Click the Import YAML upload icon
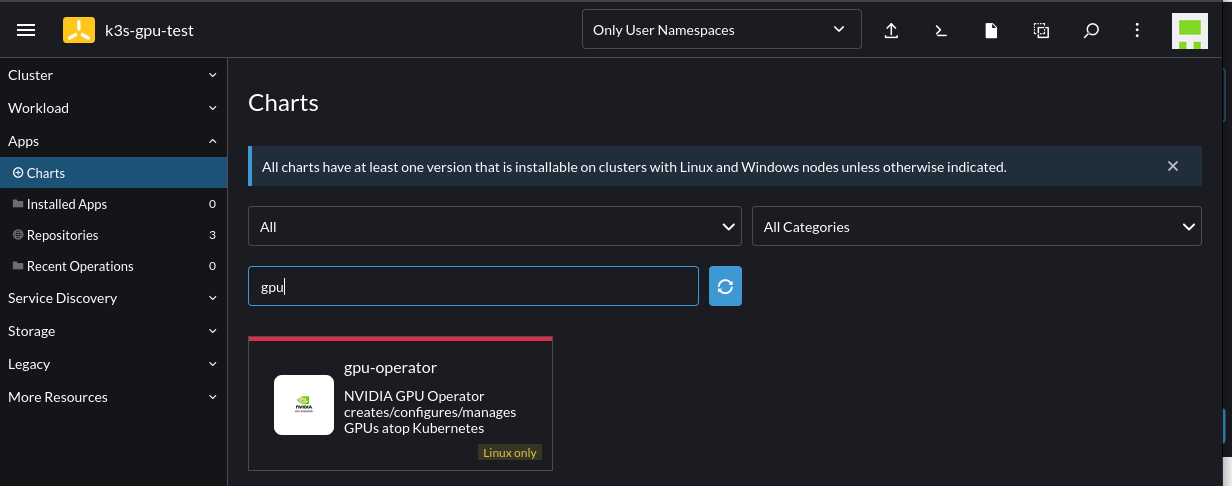The width and height of the screenshot is (1232, 486). tap(891, 30)
